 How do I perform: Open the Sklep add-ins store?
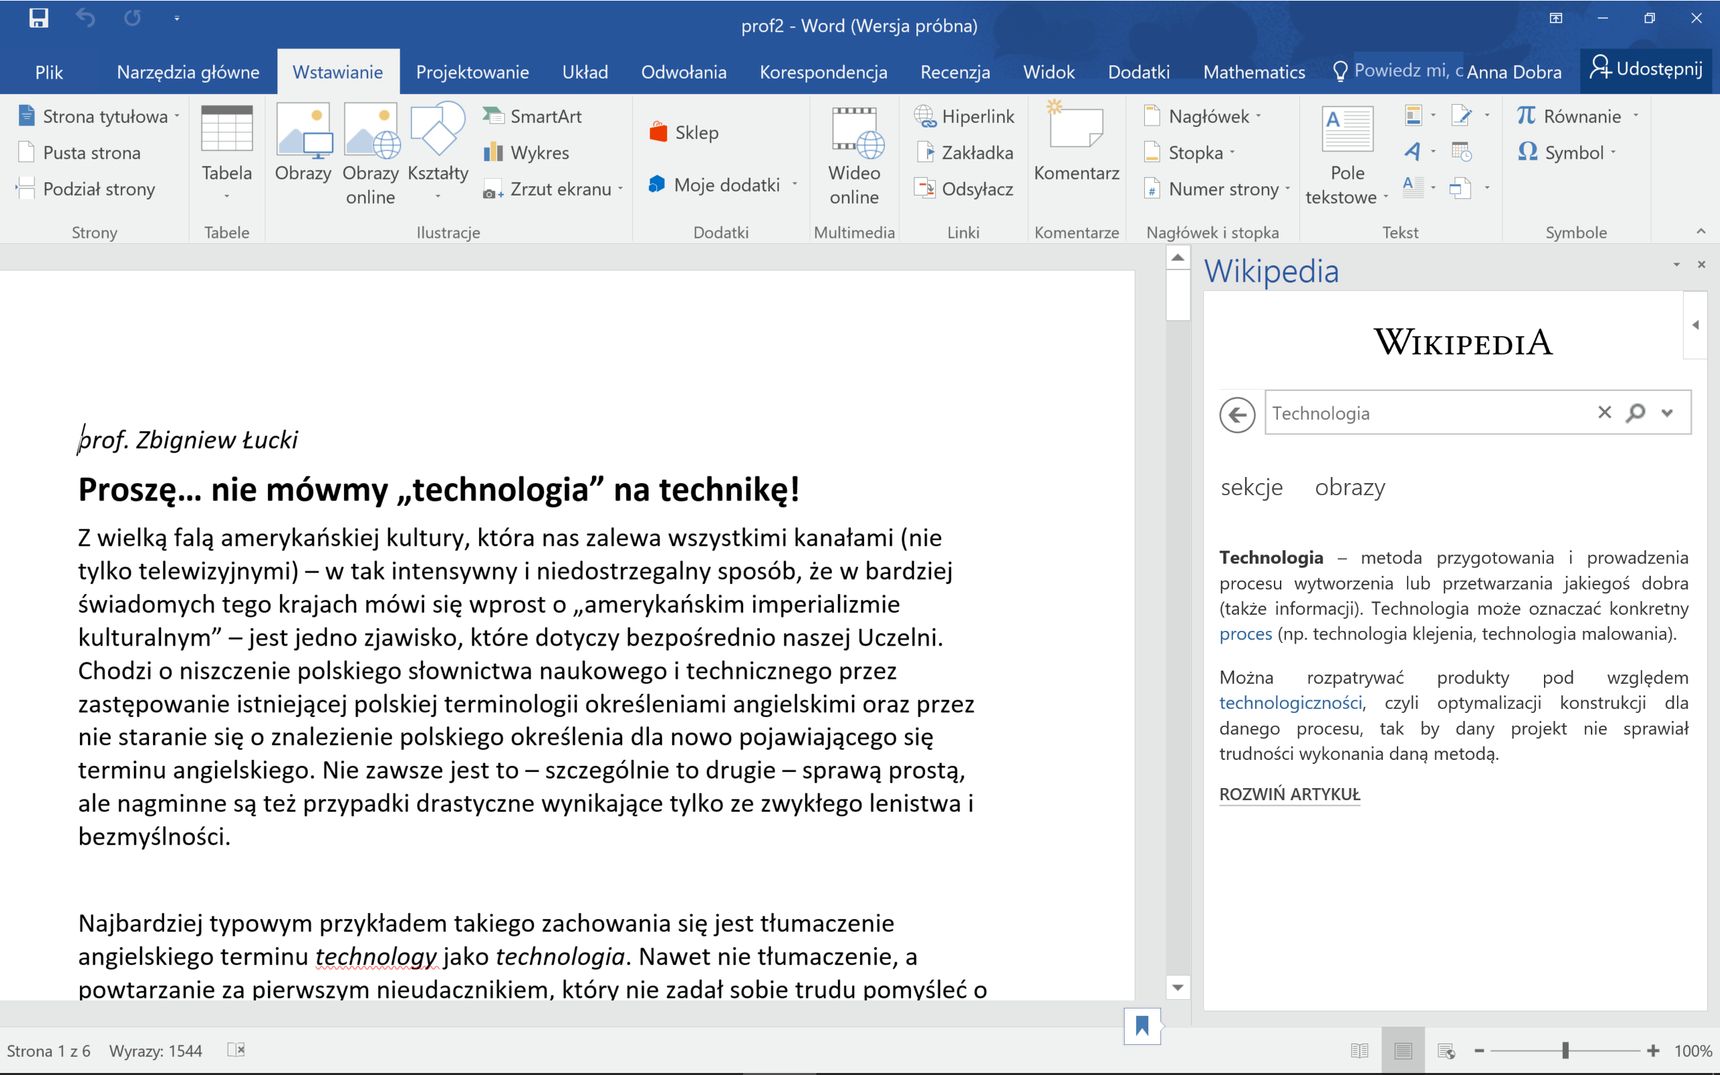(684, 132)
